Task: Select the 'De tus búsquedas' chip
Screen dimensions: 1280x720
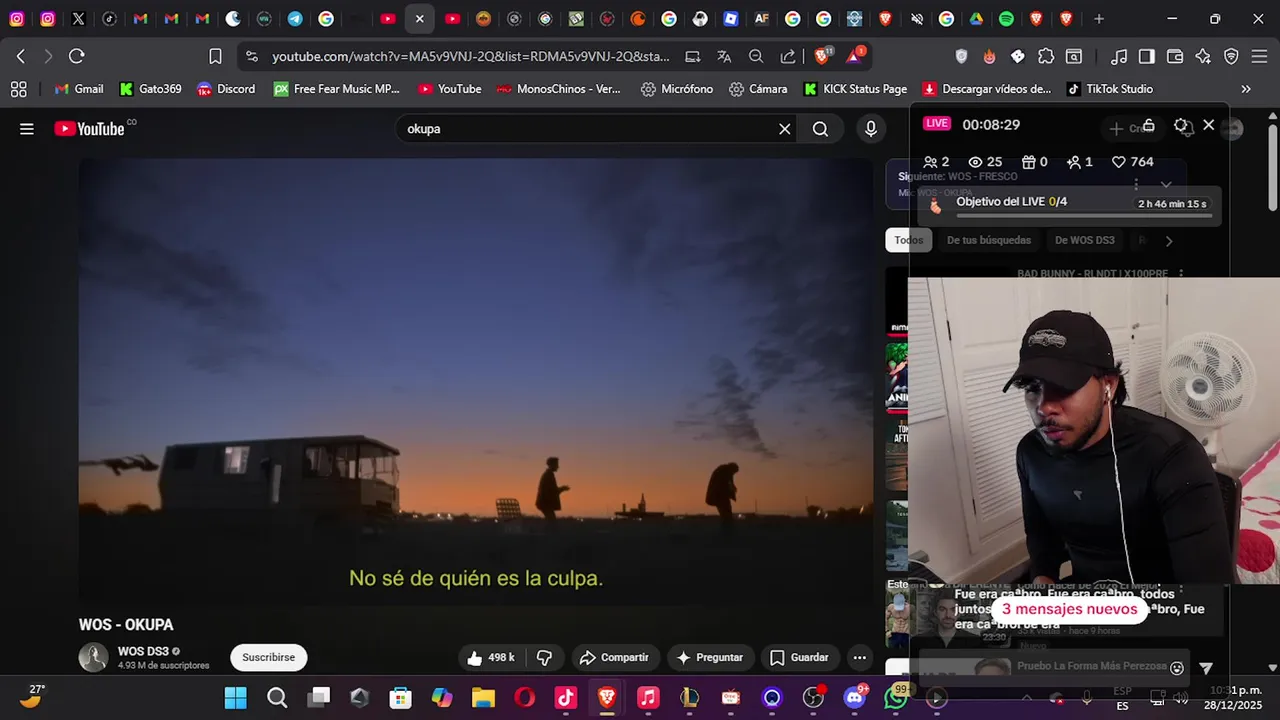Action: (989, 240)
